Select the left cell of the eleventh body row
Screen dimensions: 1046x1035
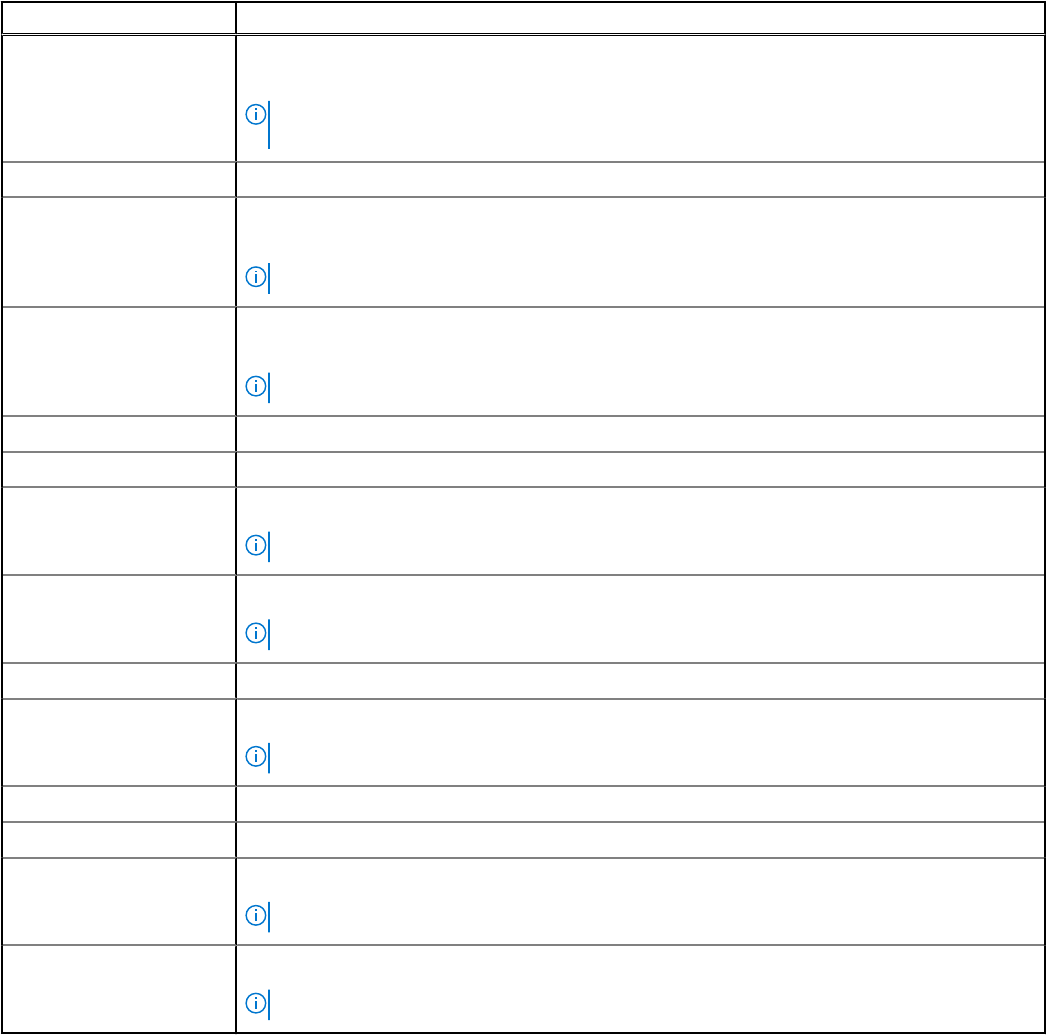(x=119, y=804)
